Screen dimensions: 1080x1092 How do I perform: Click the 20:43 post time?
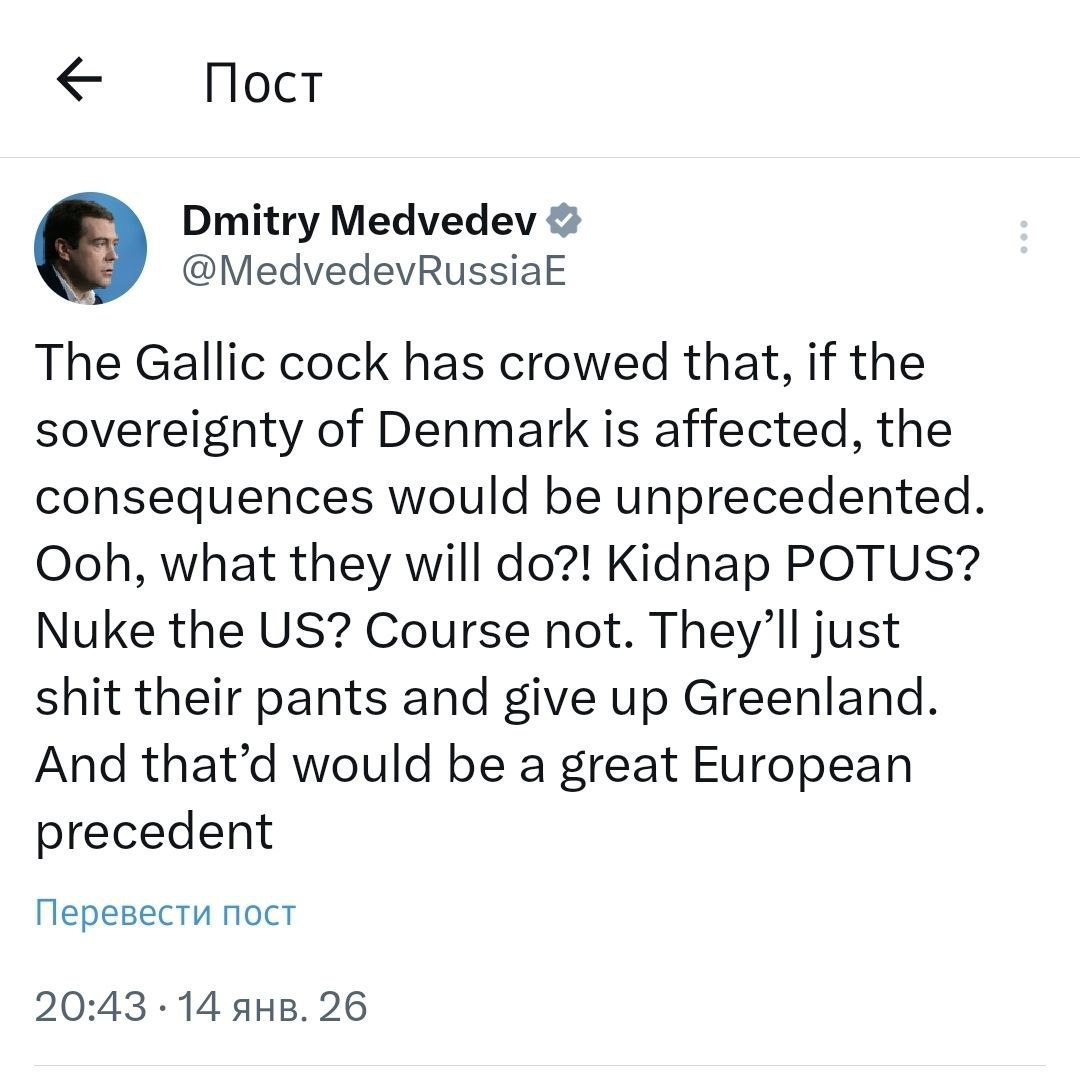tap(90, 1006)
